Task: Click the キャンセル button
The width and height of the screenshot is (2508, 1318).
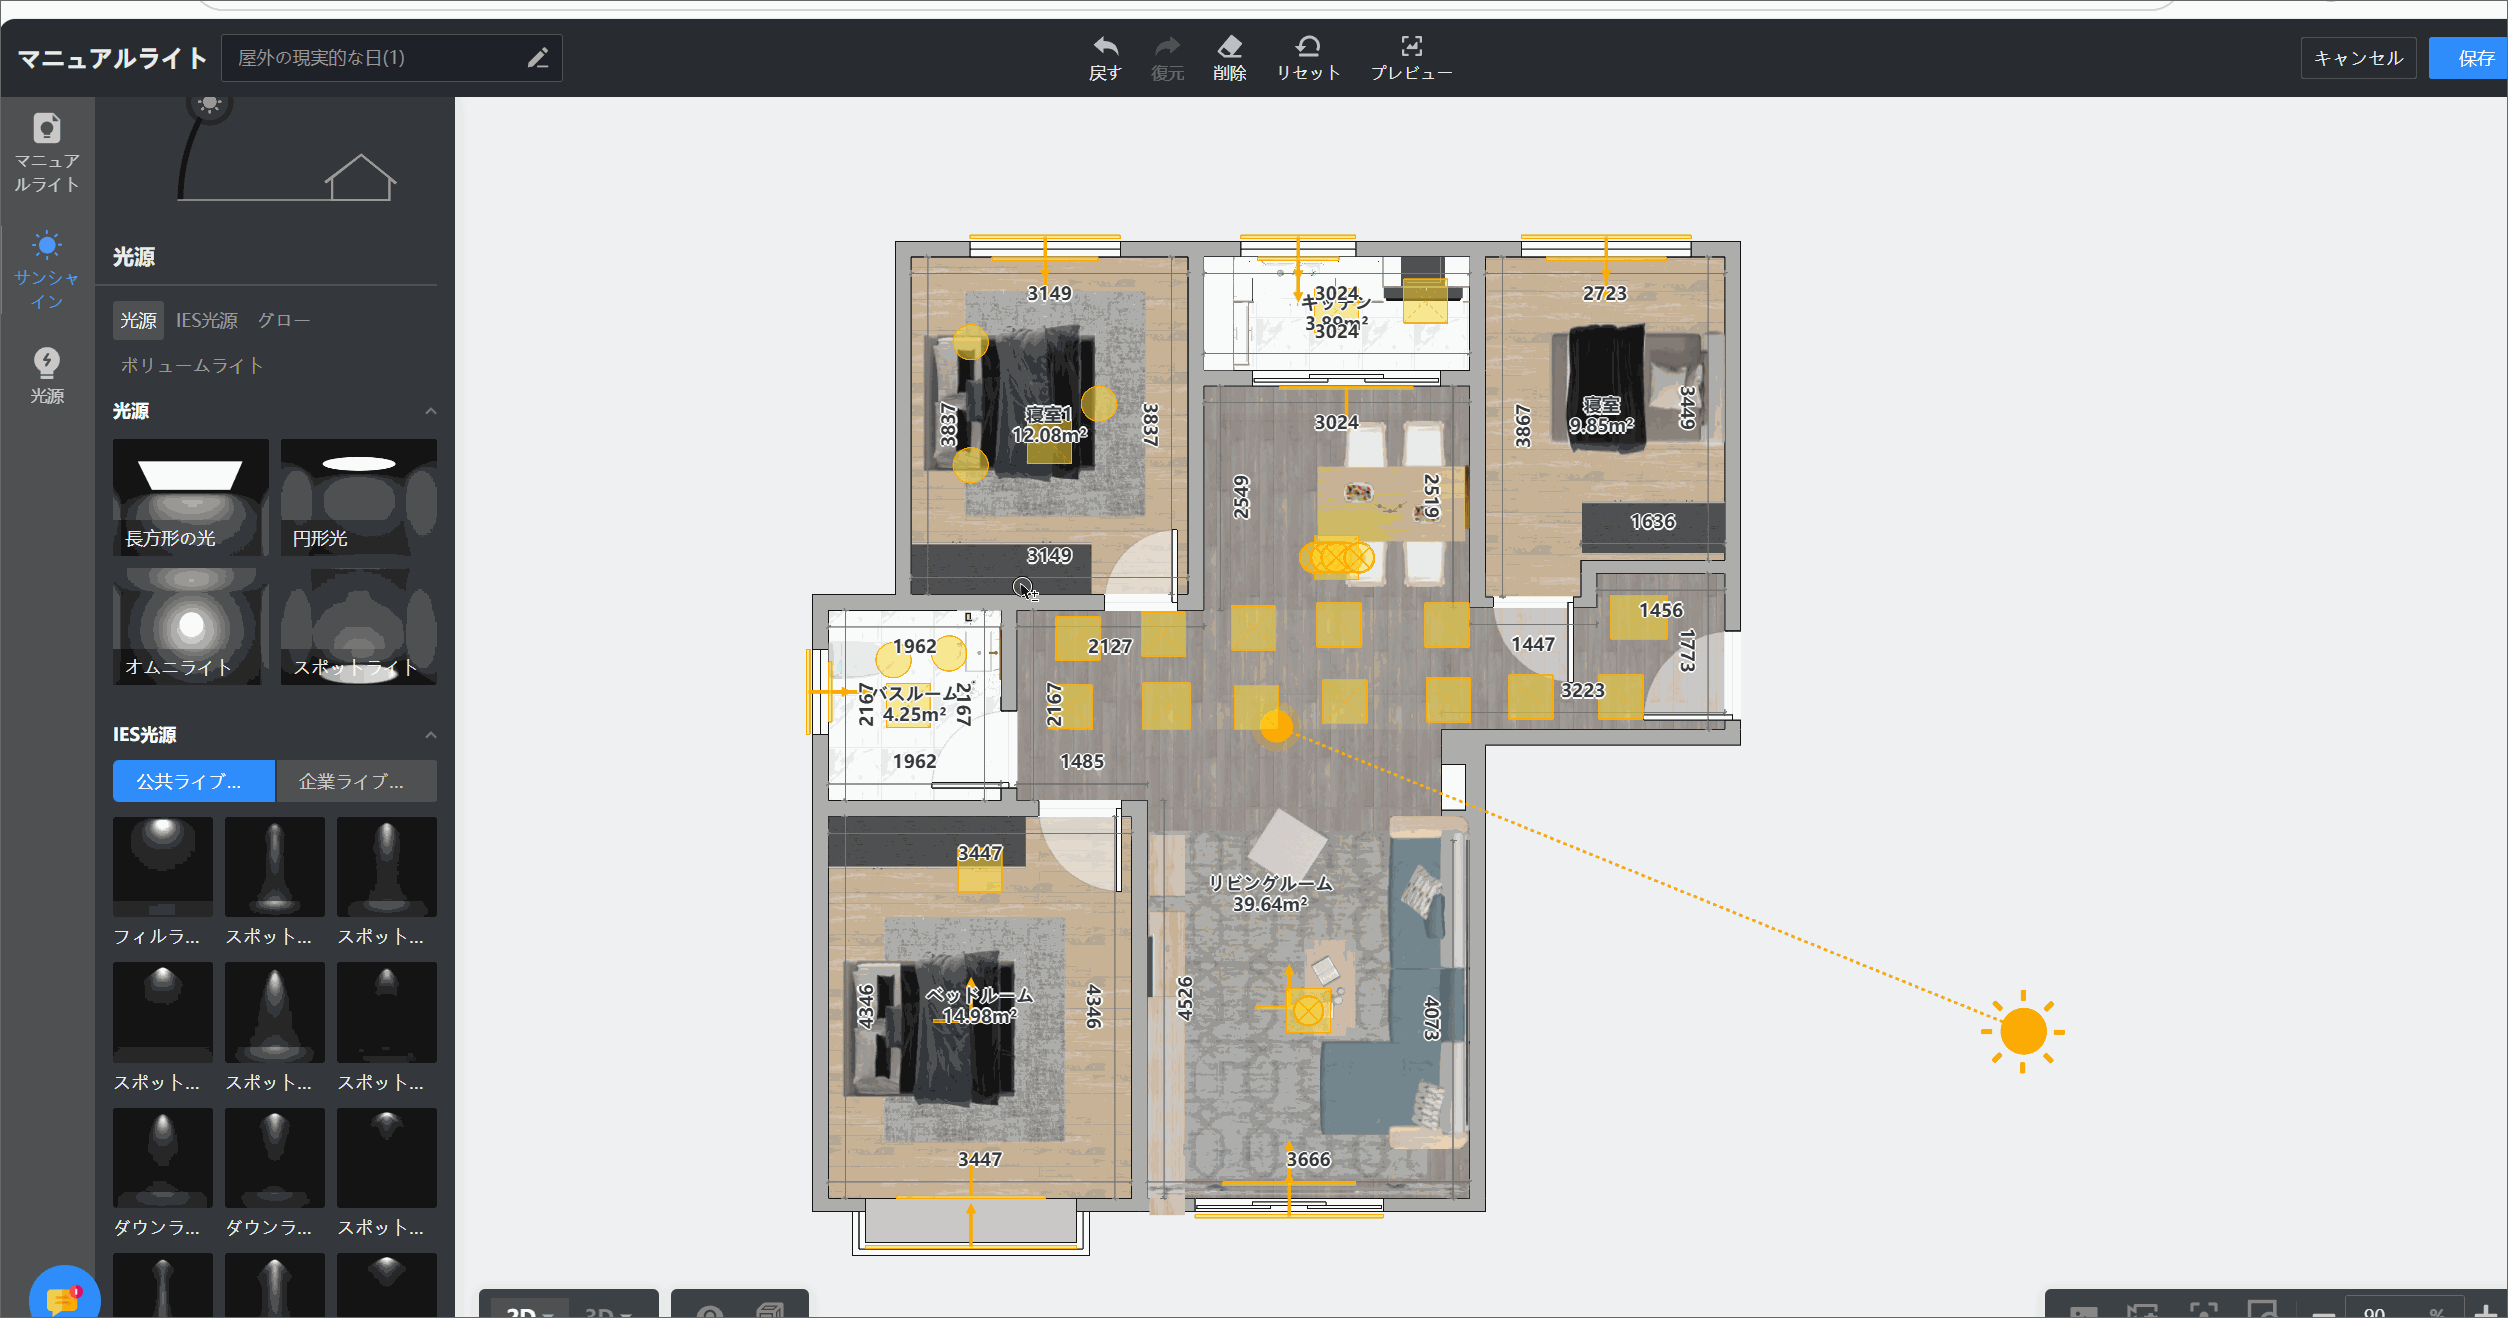Action: 2358,58
